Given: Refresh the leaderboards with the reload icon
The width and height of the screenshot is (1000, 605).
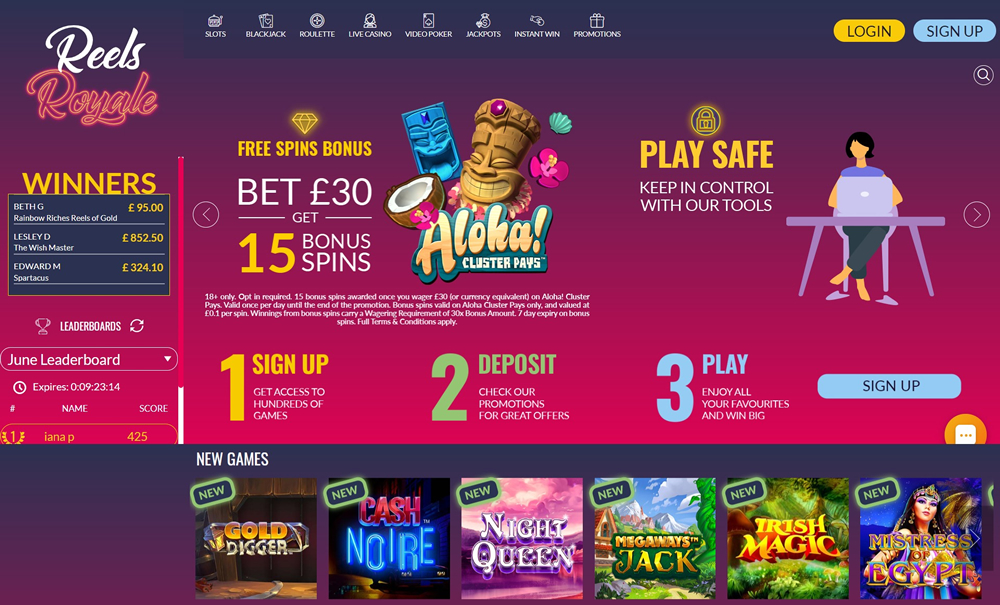Looking at the screenshot, I should [x=136, y=326].
